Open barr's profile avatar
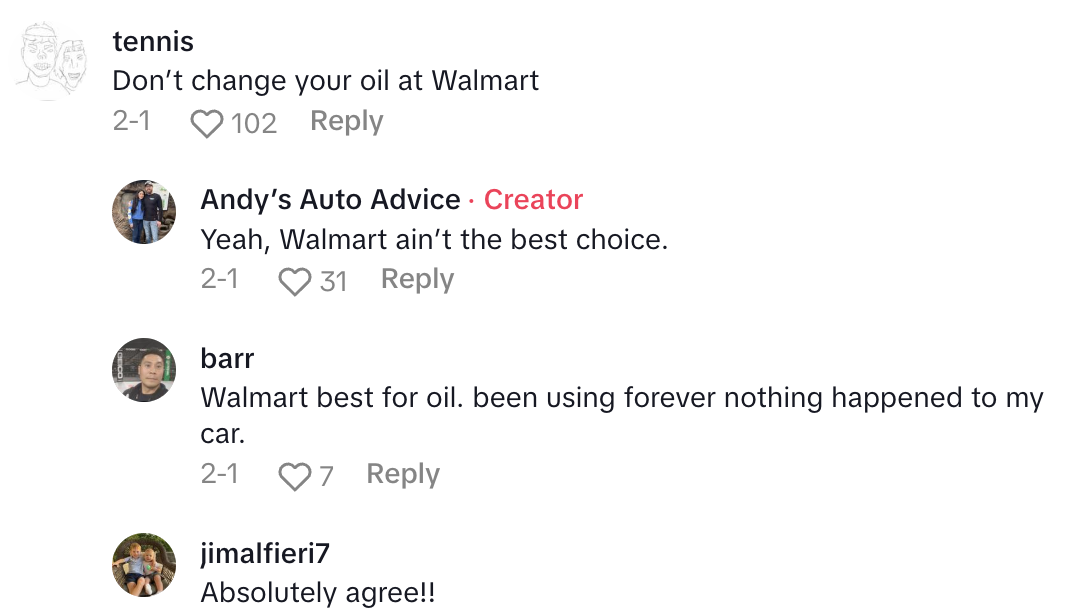The width and height of the screenshot is (1066, 614). tap(144, 369)
